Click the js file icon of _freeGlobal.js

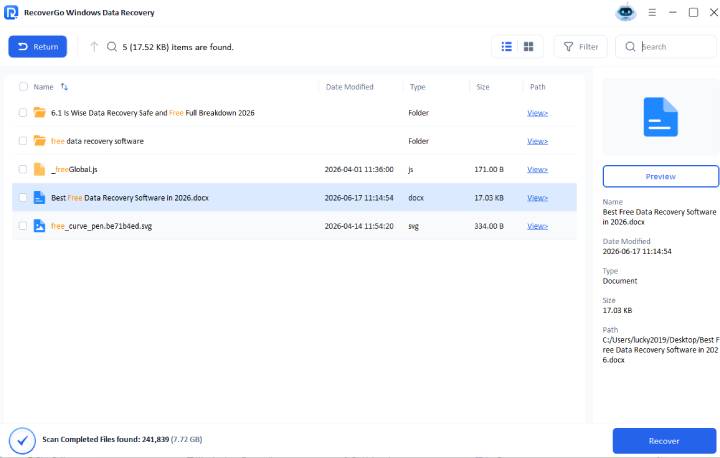(x=39, y=169)
